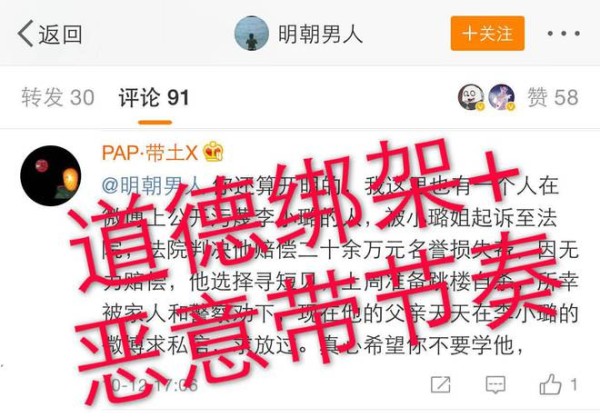This screenshot has height=417, width=600.
Task: Open the purple avatar among likers
Action: (502, 97)
